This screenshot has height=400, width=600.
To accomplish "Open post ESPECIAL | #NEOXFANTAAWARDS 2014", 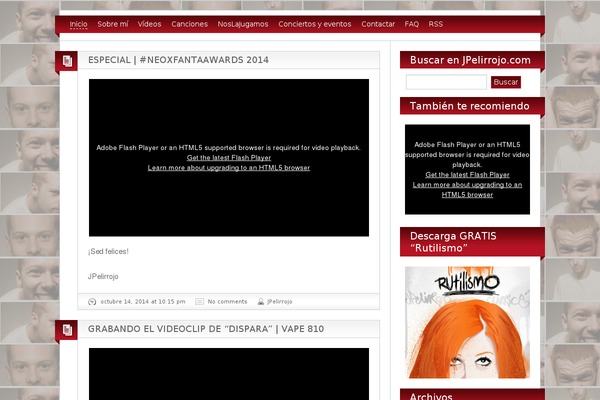I will (x=178, y=60).
